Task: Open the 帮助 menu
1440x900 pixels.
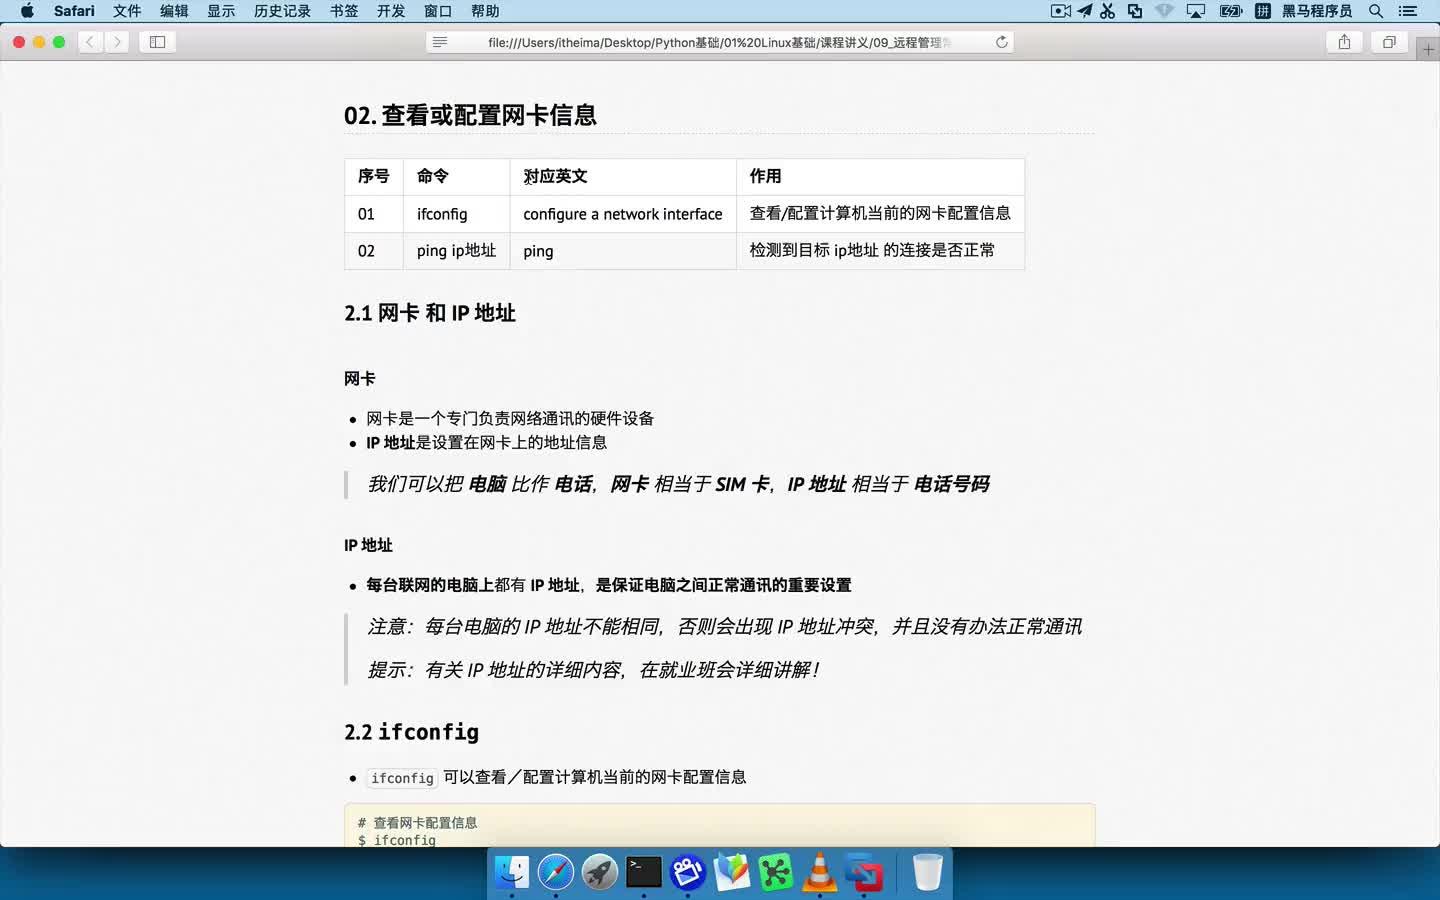Action: pyautogui.click(x=485, y=11)
